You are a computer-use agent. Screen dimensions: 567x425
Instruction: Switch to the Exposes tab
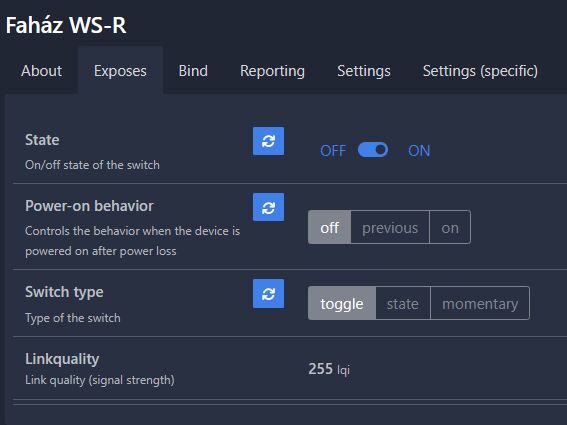click(x=120, y=71)
